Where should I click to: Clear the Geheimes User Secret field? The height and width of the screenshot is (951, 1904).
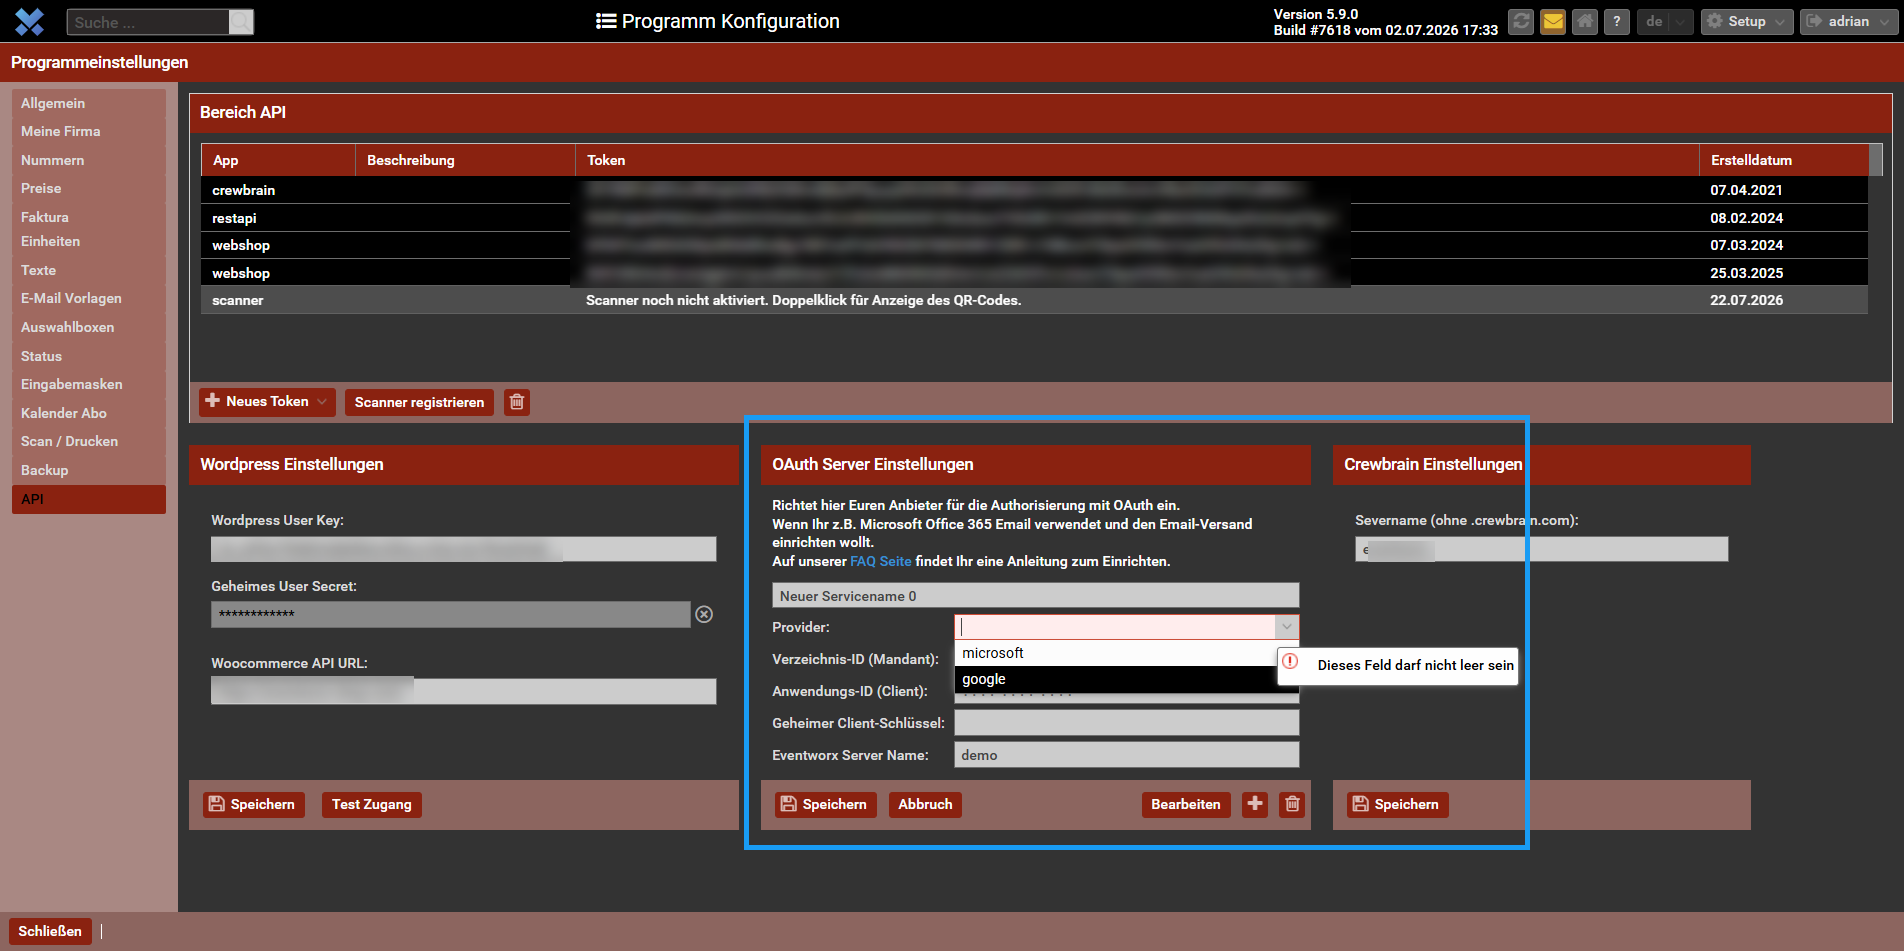pos(704,614)
